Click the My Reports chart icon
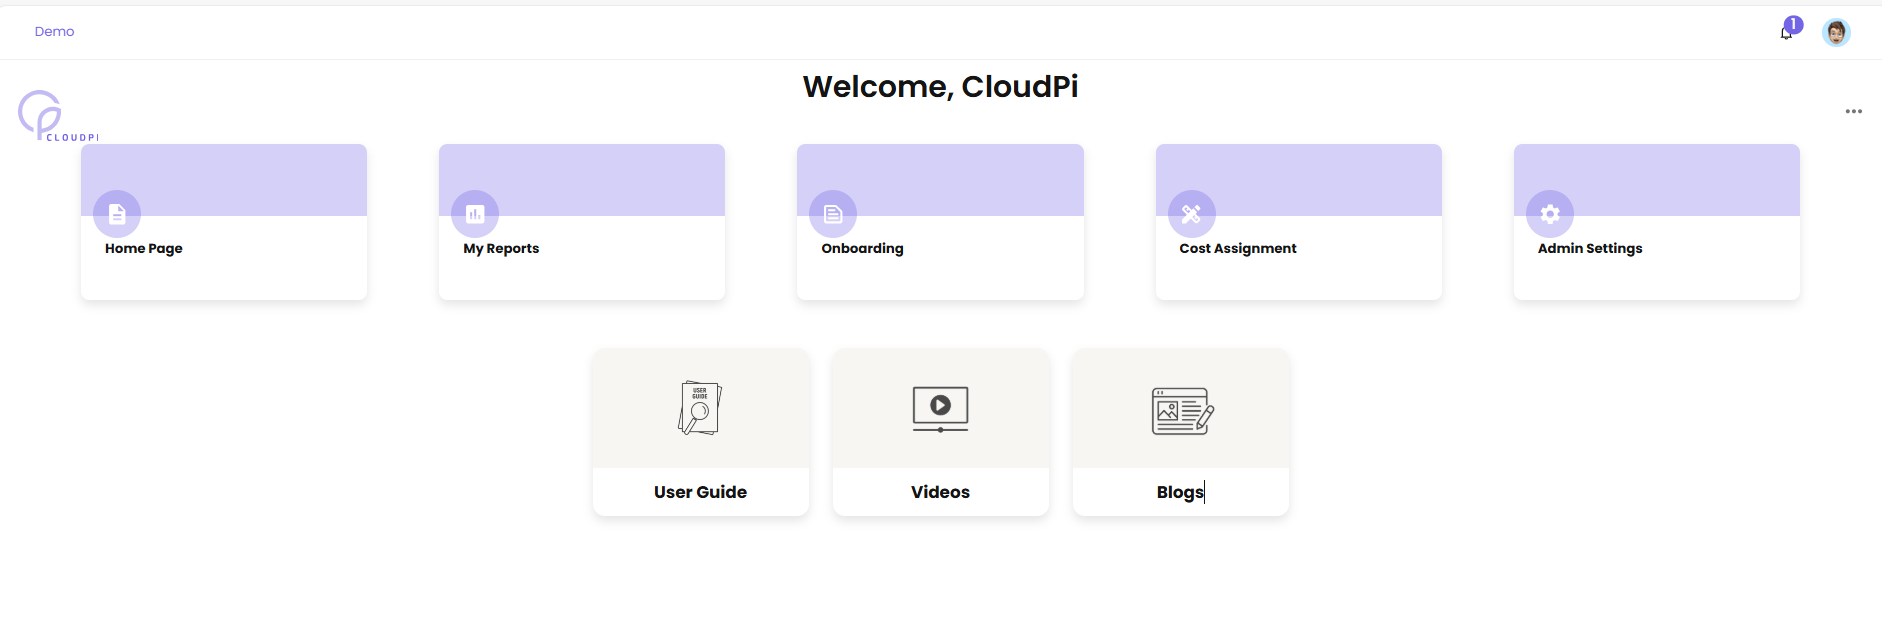Screen dimensions: 1882x625 pos(475,214)
